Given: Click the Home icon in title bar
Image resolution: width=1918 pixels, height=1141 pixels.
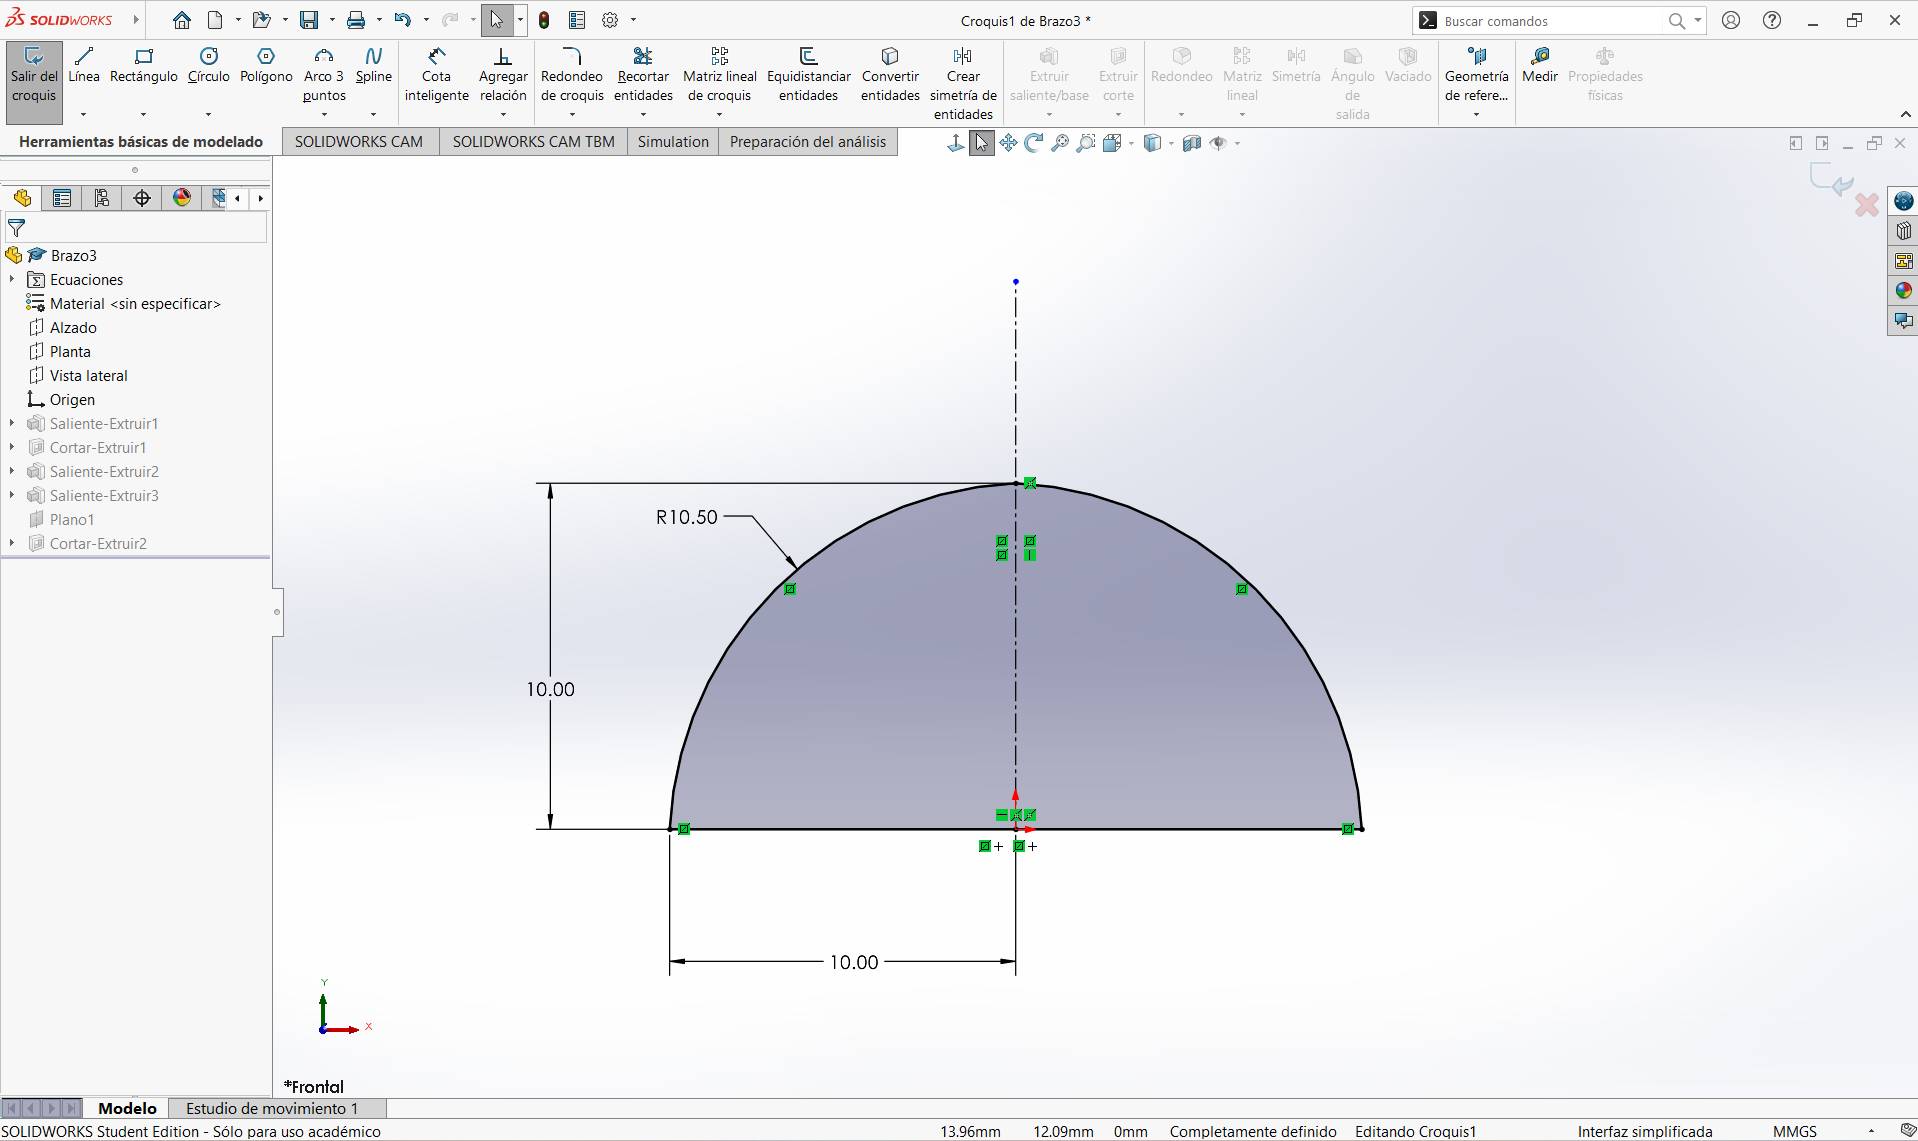Looking at the screenshot, I should pos(181,20).
